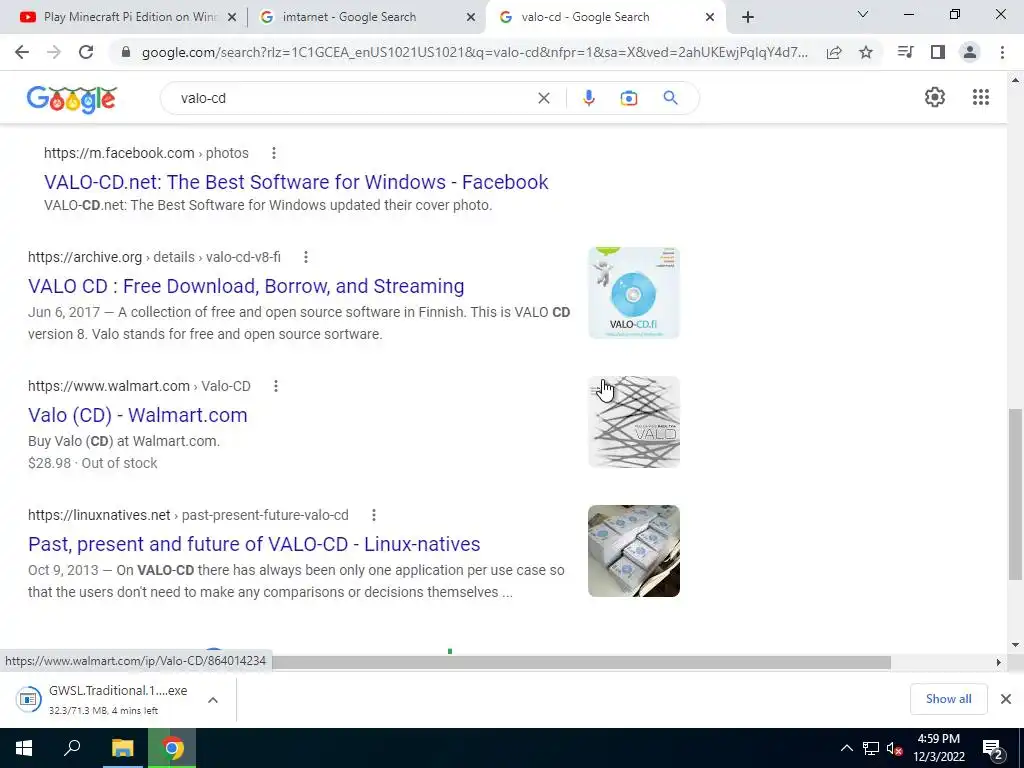Image resolution: width=1024 pixels, height=768 pixels.
Task: Expand options for GWSL download item
Action: (212, 699)
